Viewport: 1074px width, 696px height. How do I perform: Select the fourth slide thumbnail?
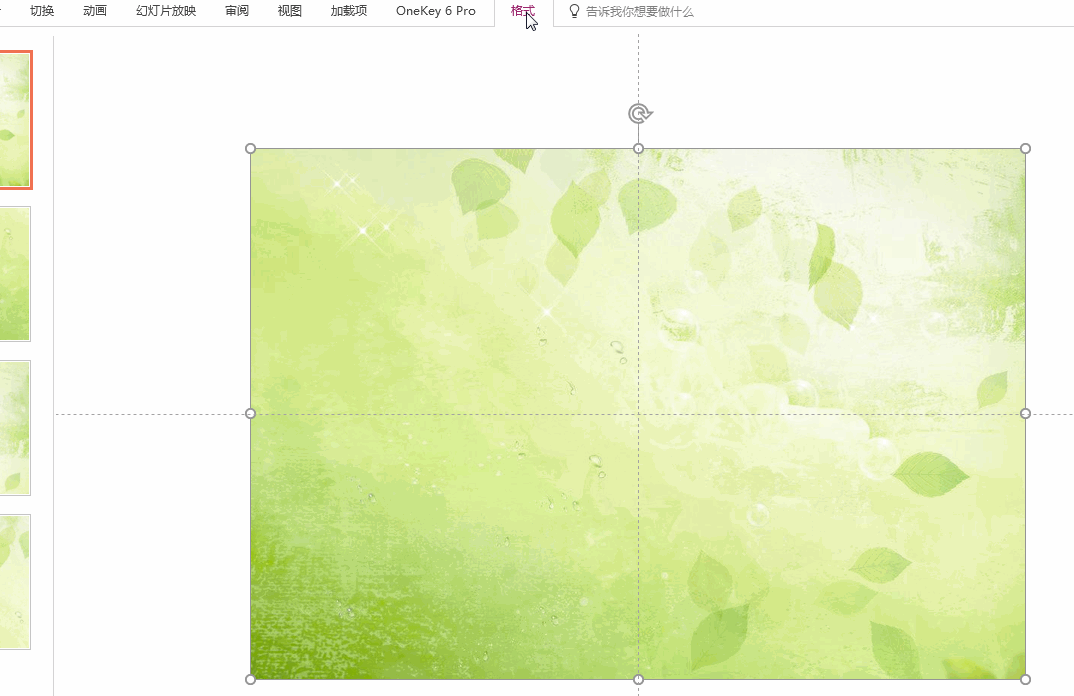click(15, 581)
